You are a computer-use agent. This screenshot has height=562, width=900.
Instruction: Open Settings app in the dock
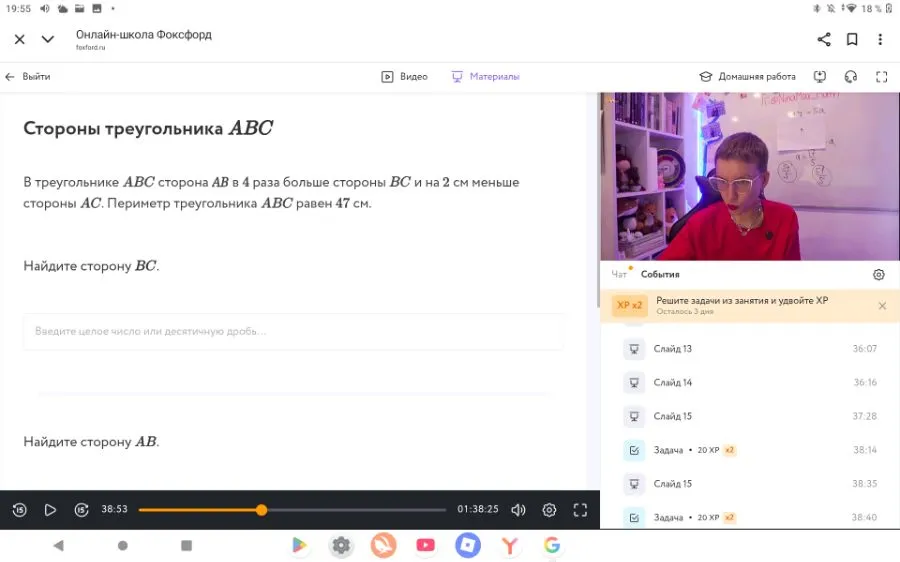[x=341, y=545]
